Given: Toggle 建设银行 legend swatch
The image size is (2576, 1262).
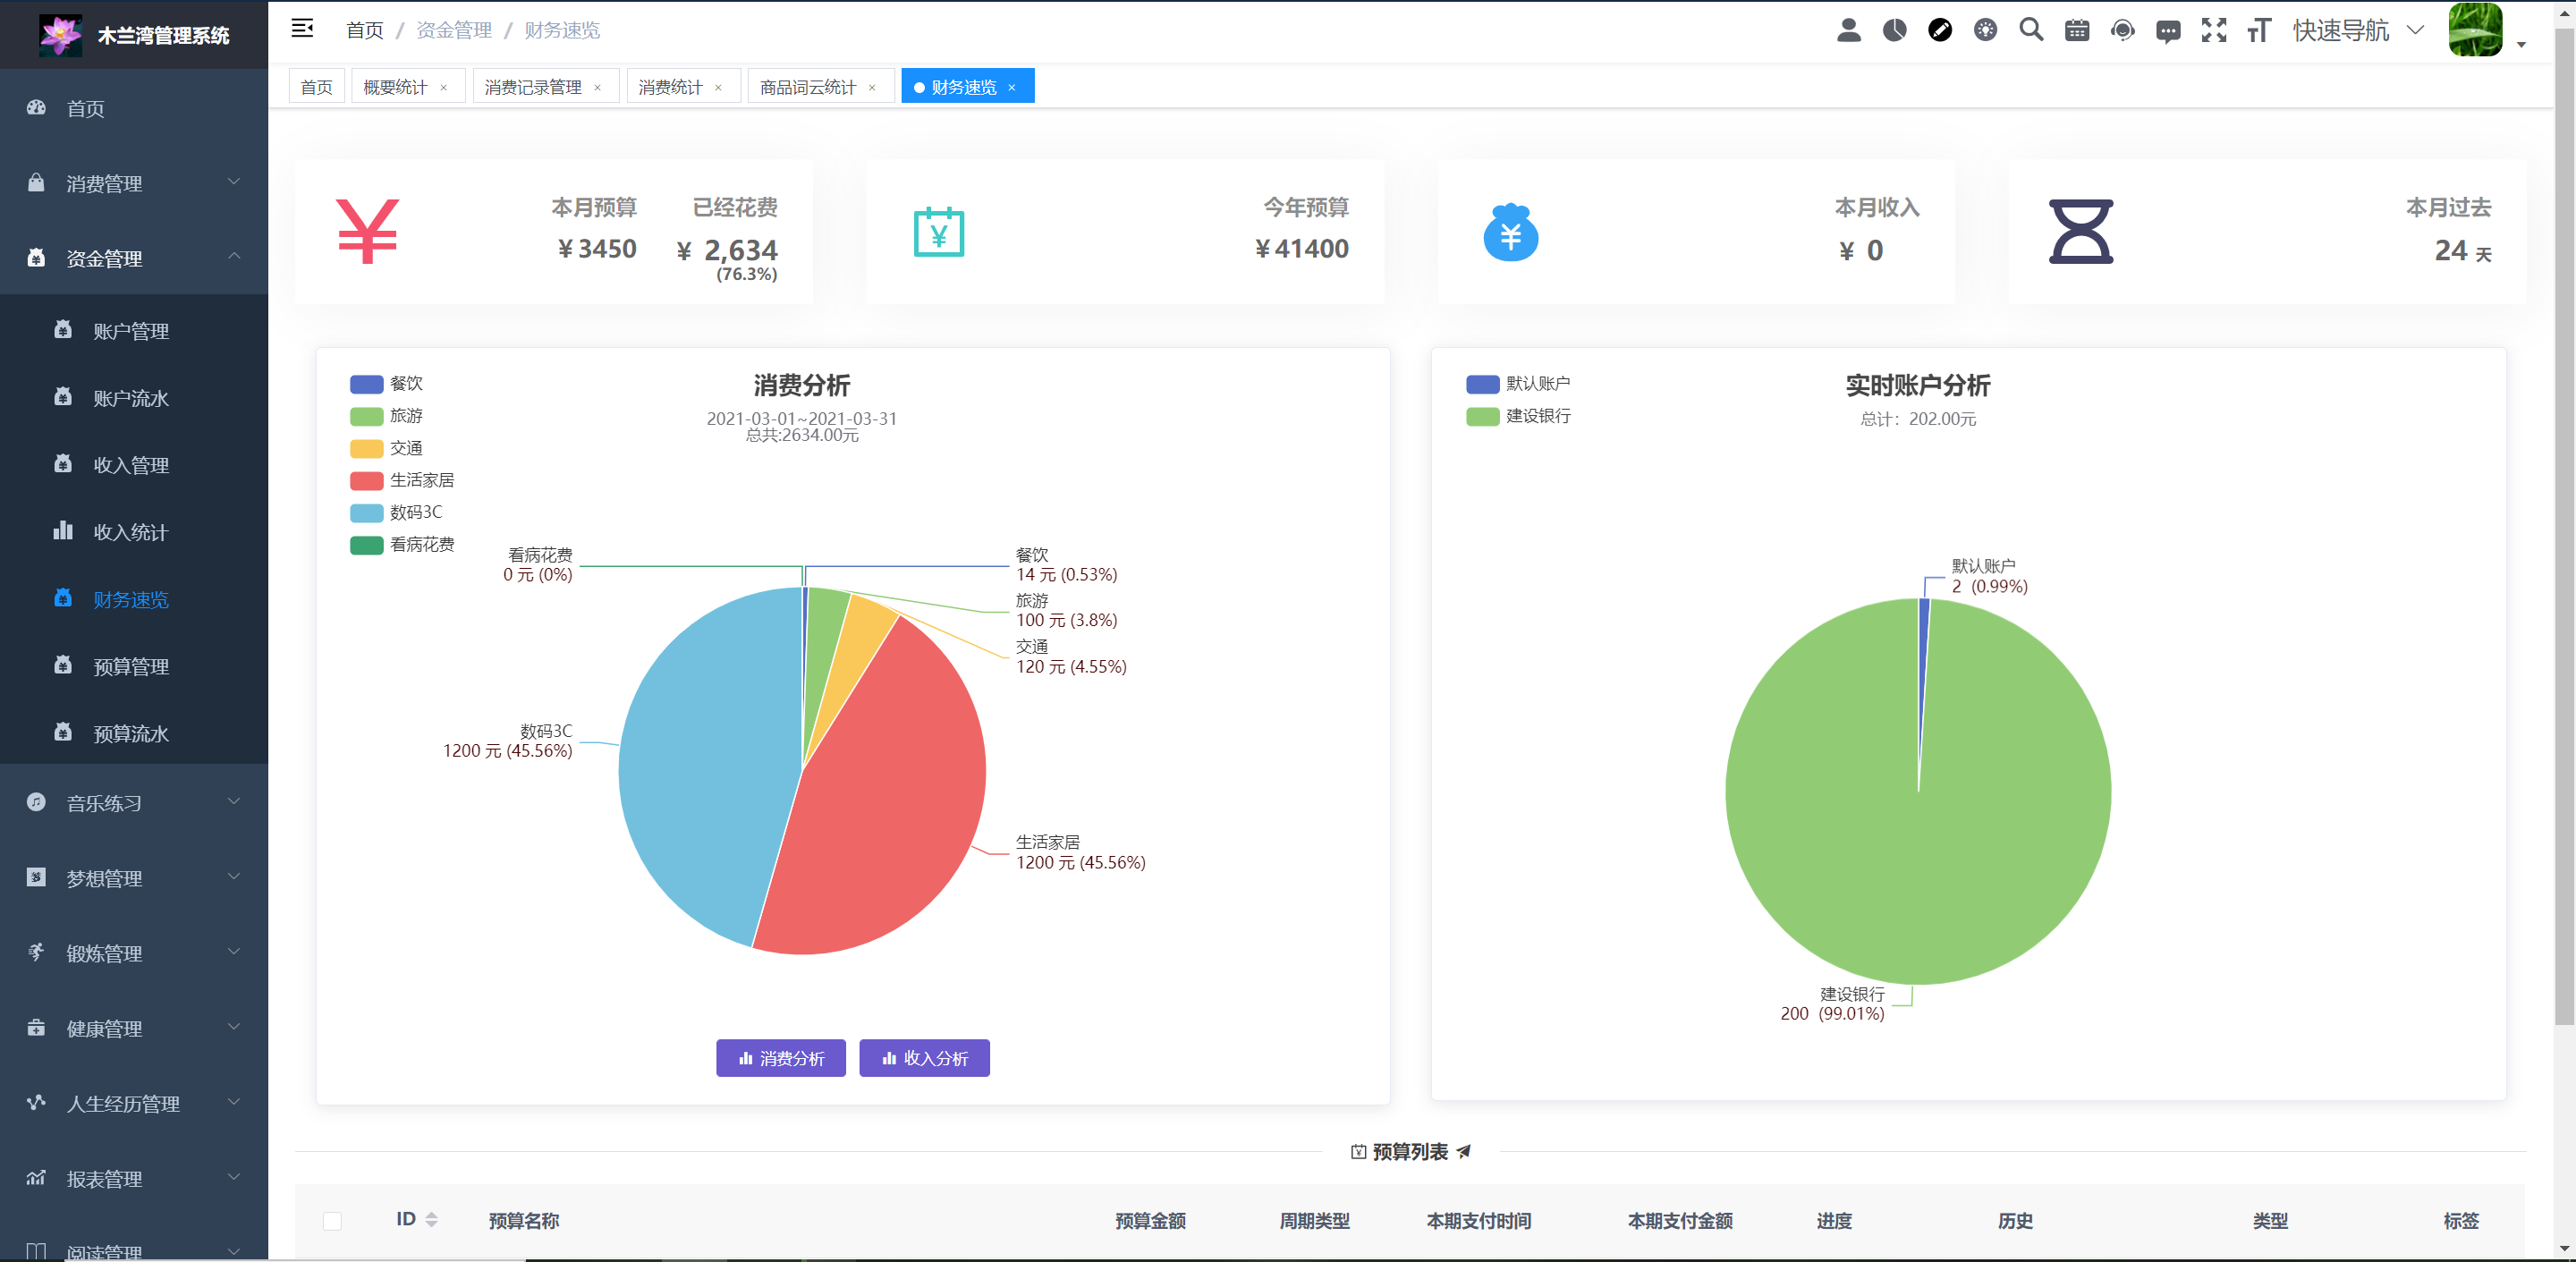Looking at the screenshot, I should point(1483,416).
